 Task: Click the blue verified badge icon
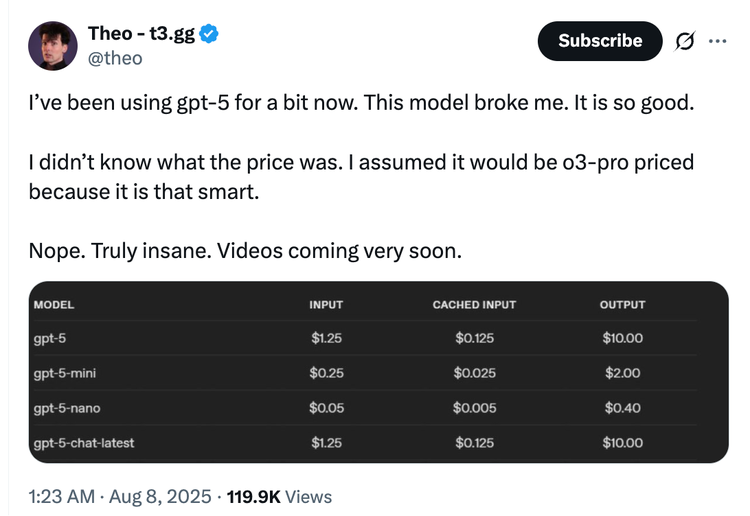tap(209, 35)
